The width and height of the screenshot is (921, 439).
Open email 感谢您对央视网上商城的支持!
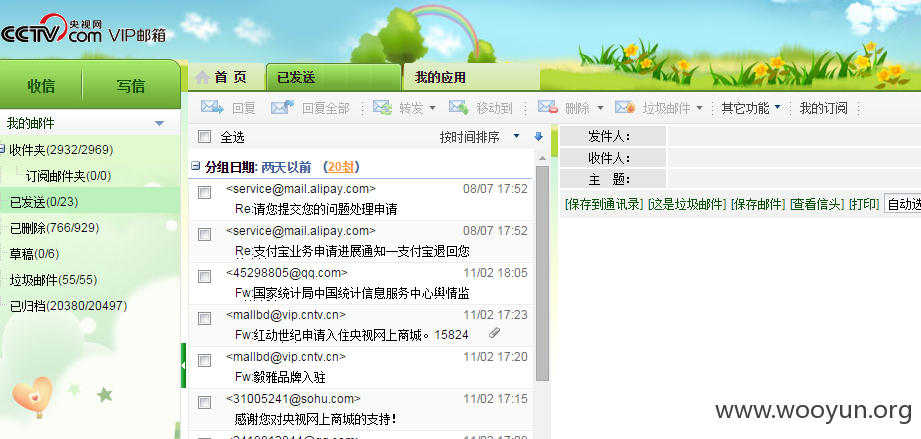315,419
